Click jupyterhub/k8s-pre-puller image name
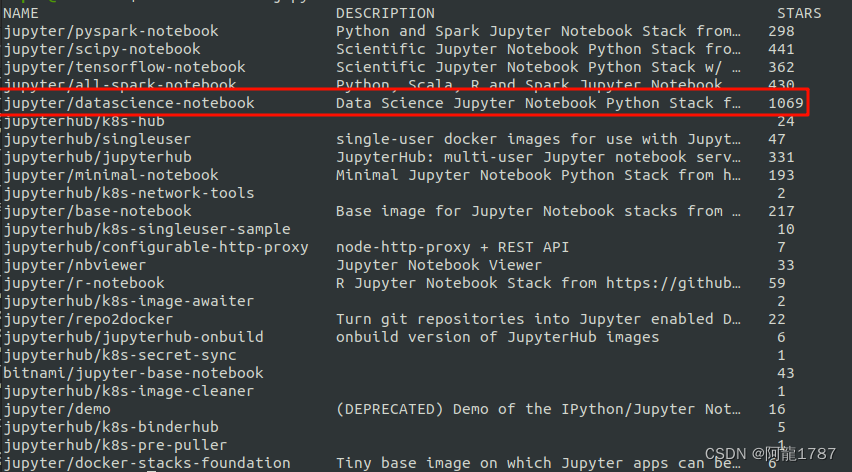The height and width of the screenshot is (472, 852). 115,445
